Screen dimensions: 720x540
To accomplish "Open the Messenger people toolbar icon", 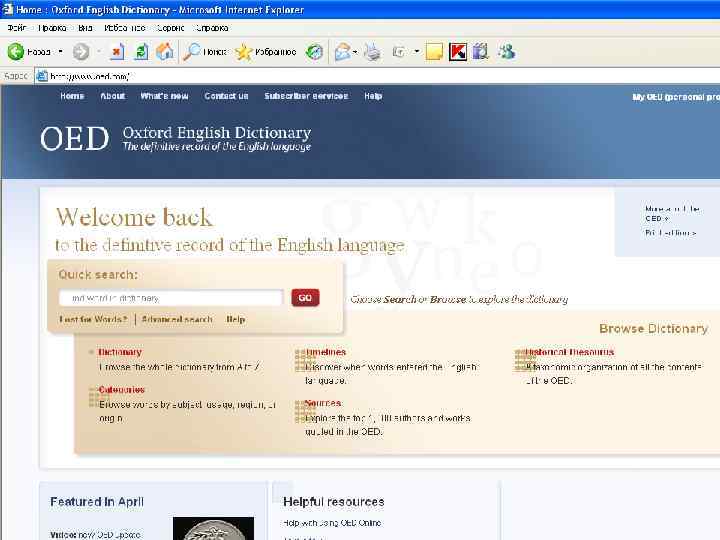I will [507, 52].
